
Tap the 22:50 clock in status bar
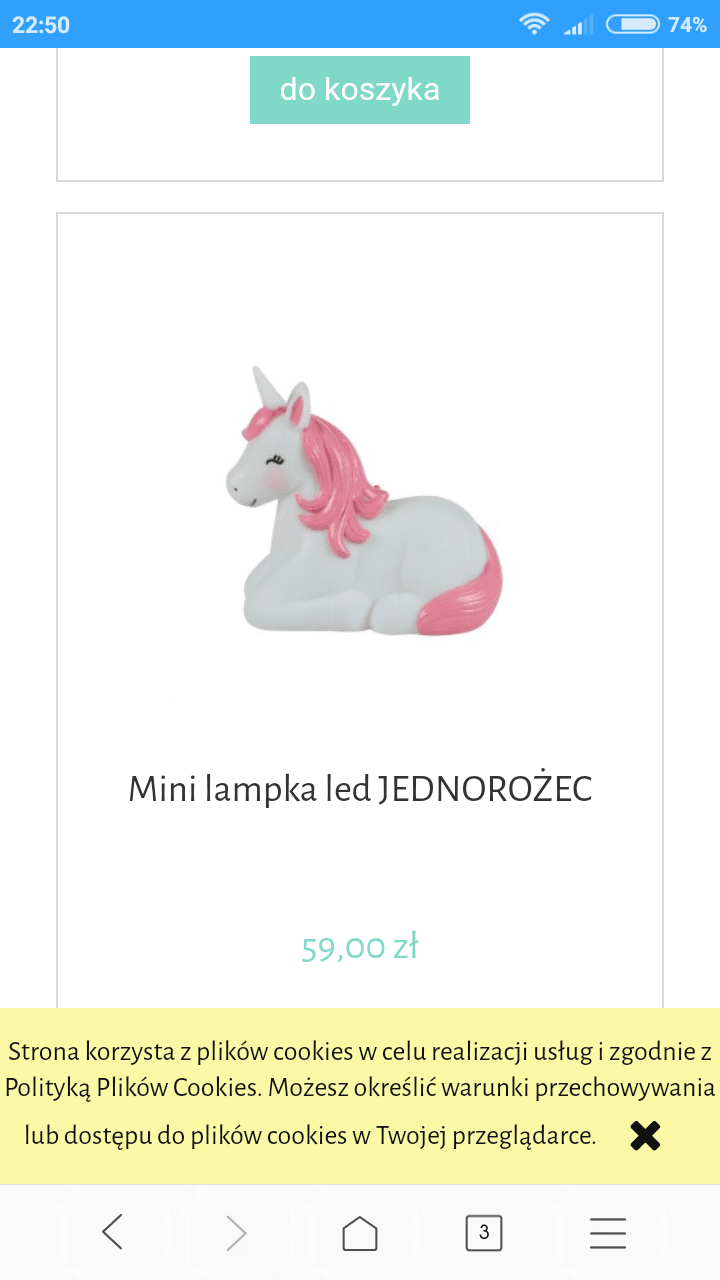click(41, 25)
